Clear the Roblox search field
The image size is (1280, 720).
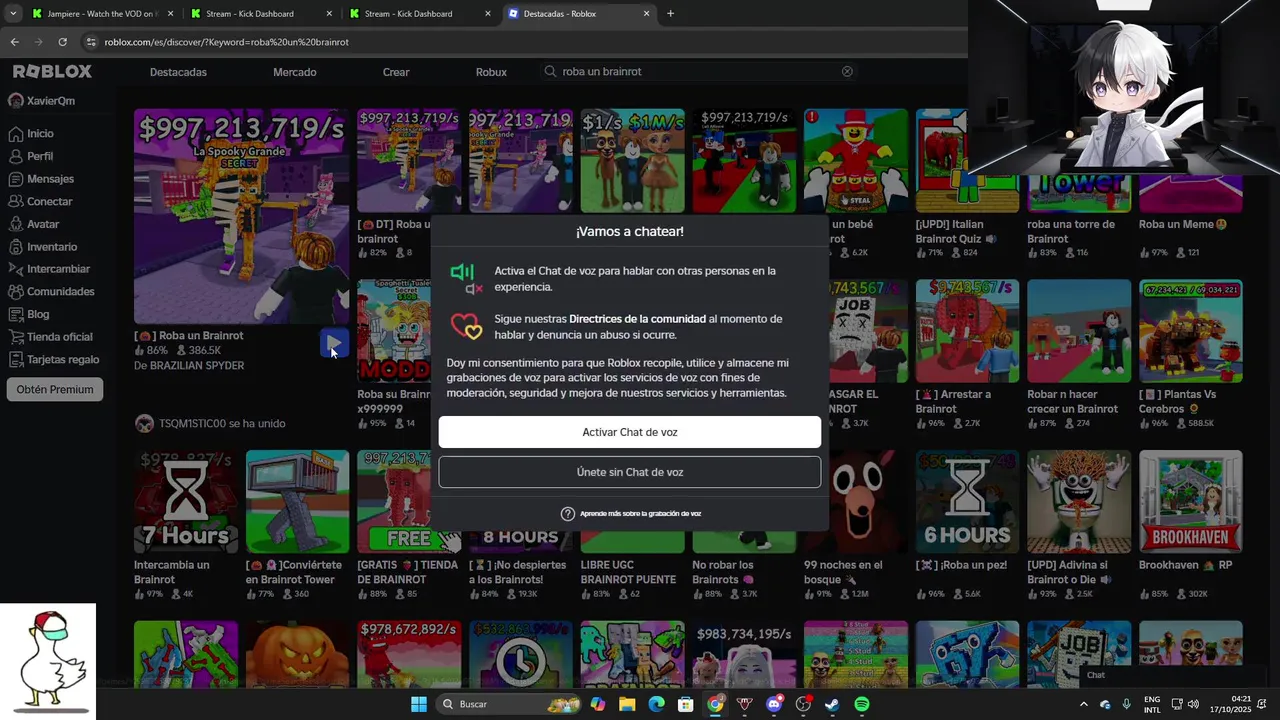847,72
